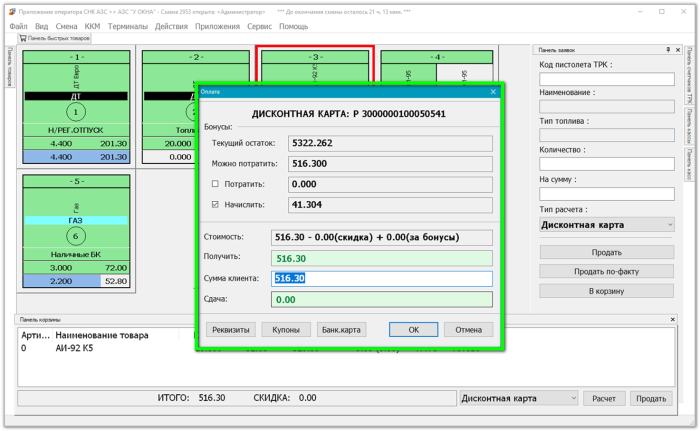Click the Сдача amount field
The image size is (700, 431).
[382, 299]
